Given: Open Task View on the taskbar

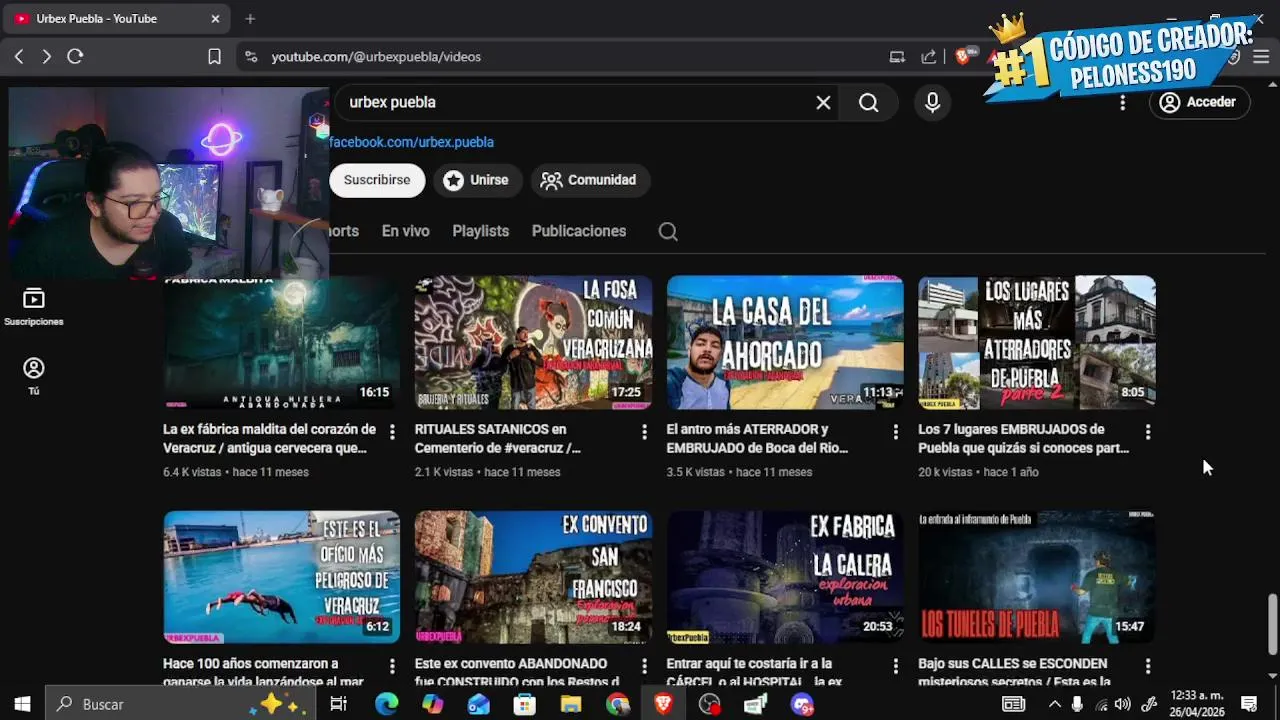Looking at the screenshot, I should 338,704.
